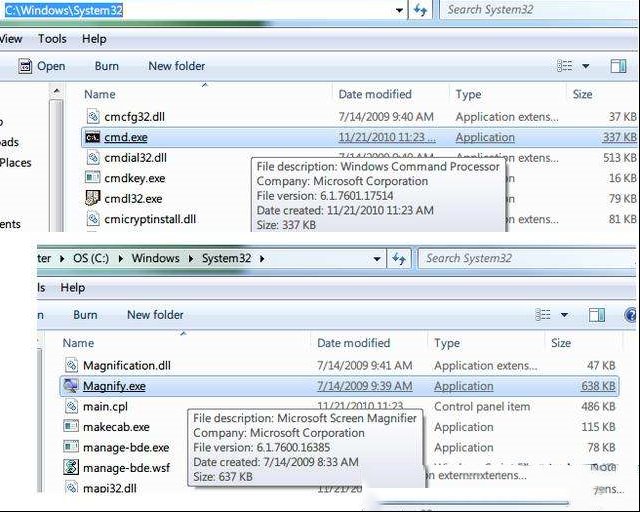Toggle preview pane in upper window

click(x=618, y=66)
